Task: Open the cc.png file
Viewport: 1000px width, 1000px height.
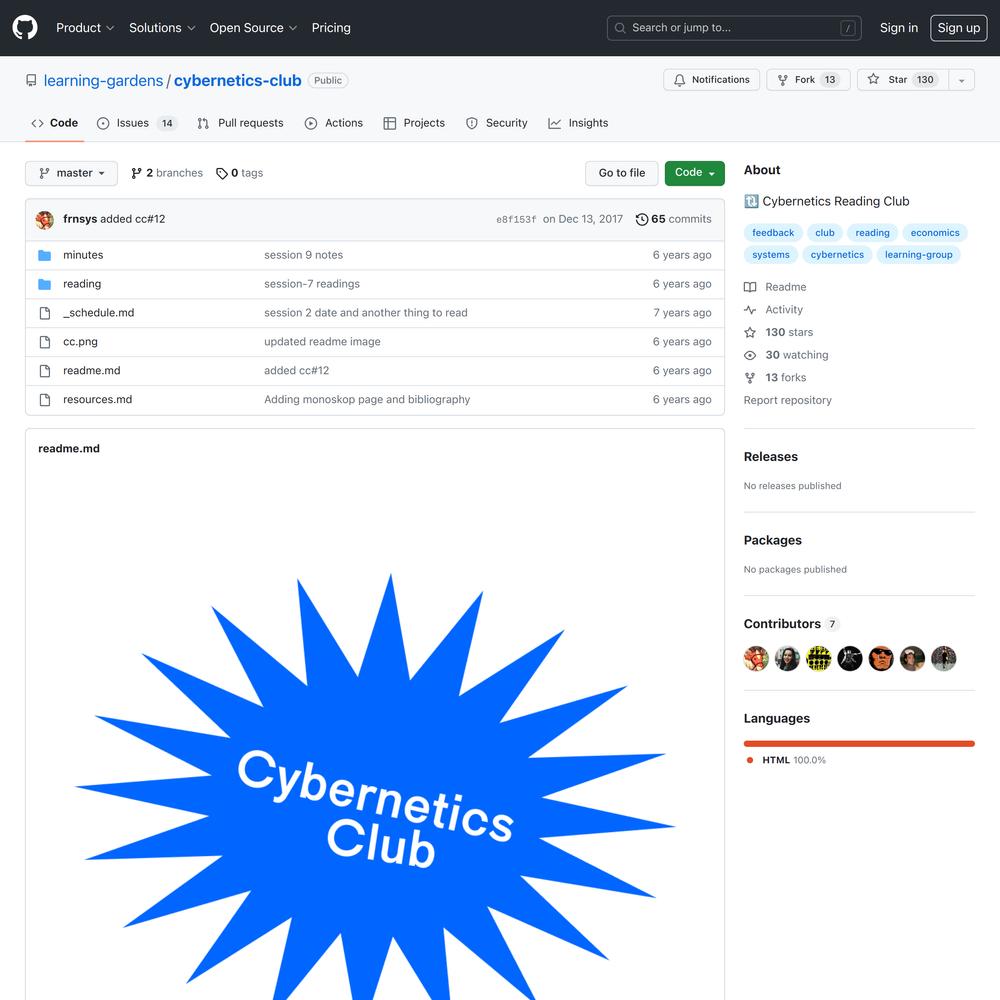Action: click(80, 342)
